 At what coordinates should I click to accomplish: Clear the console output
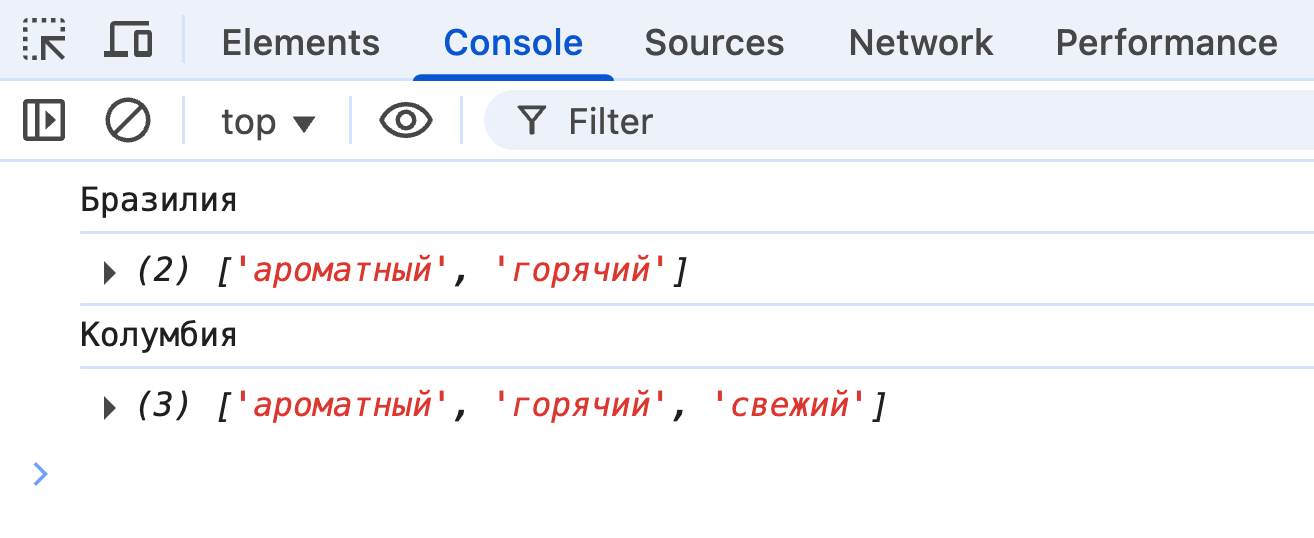[128, 121]
